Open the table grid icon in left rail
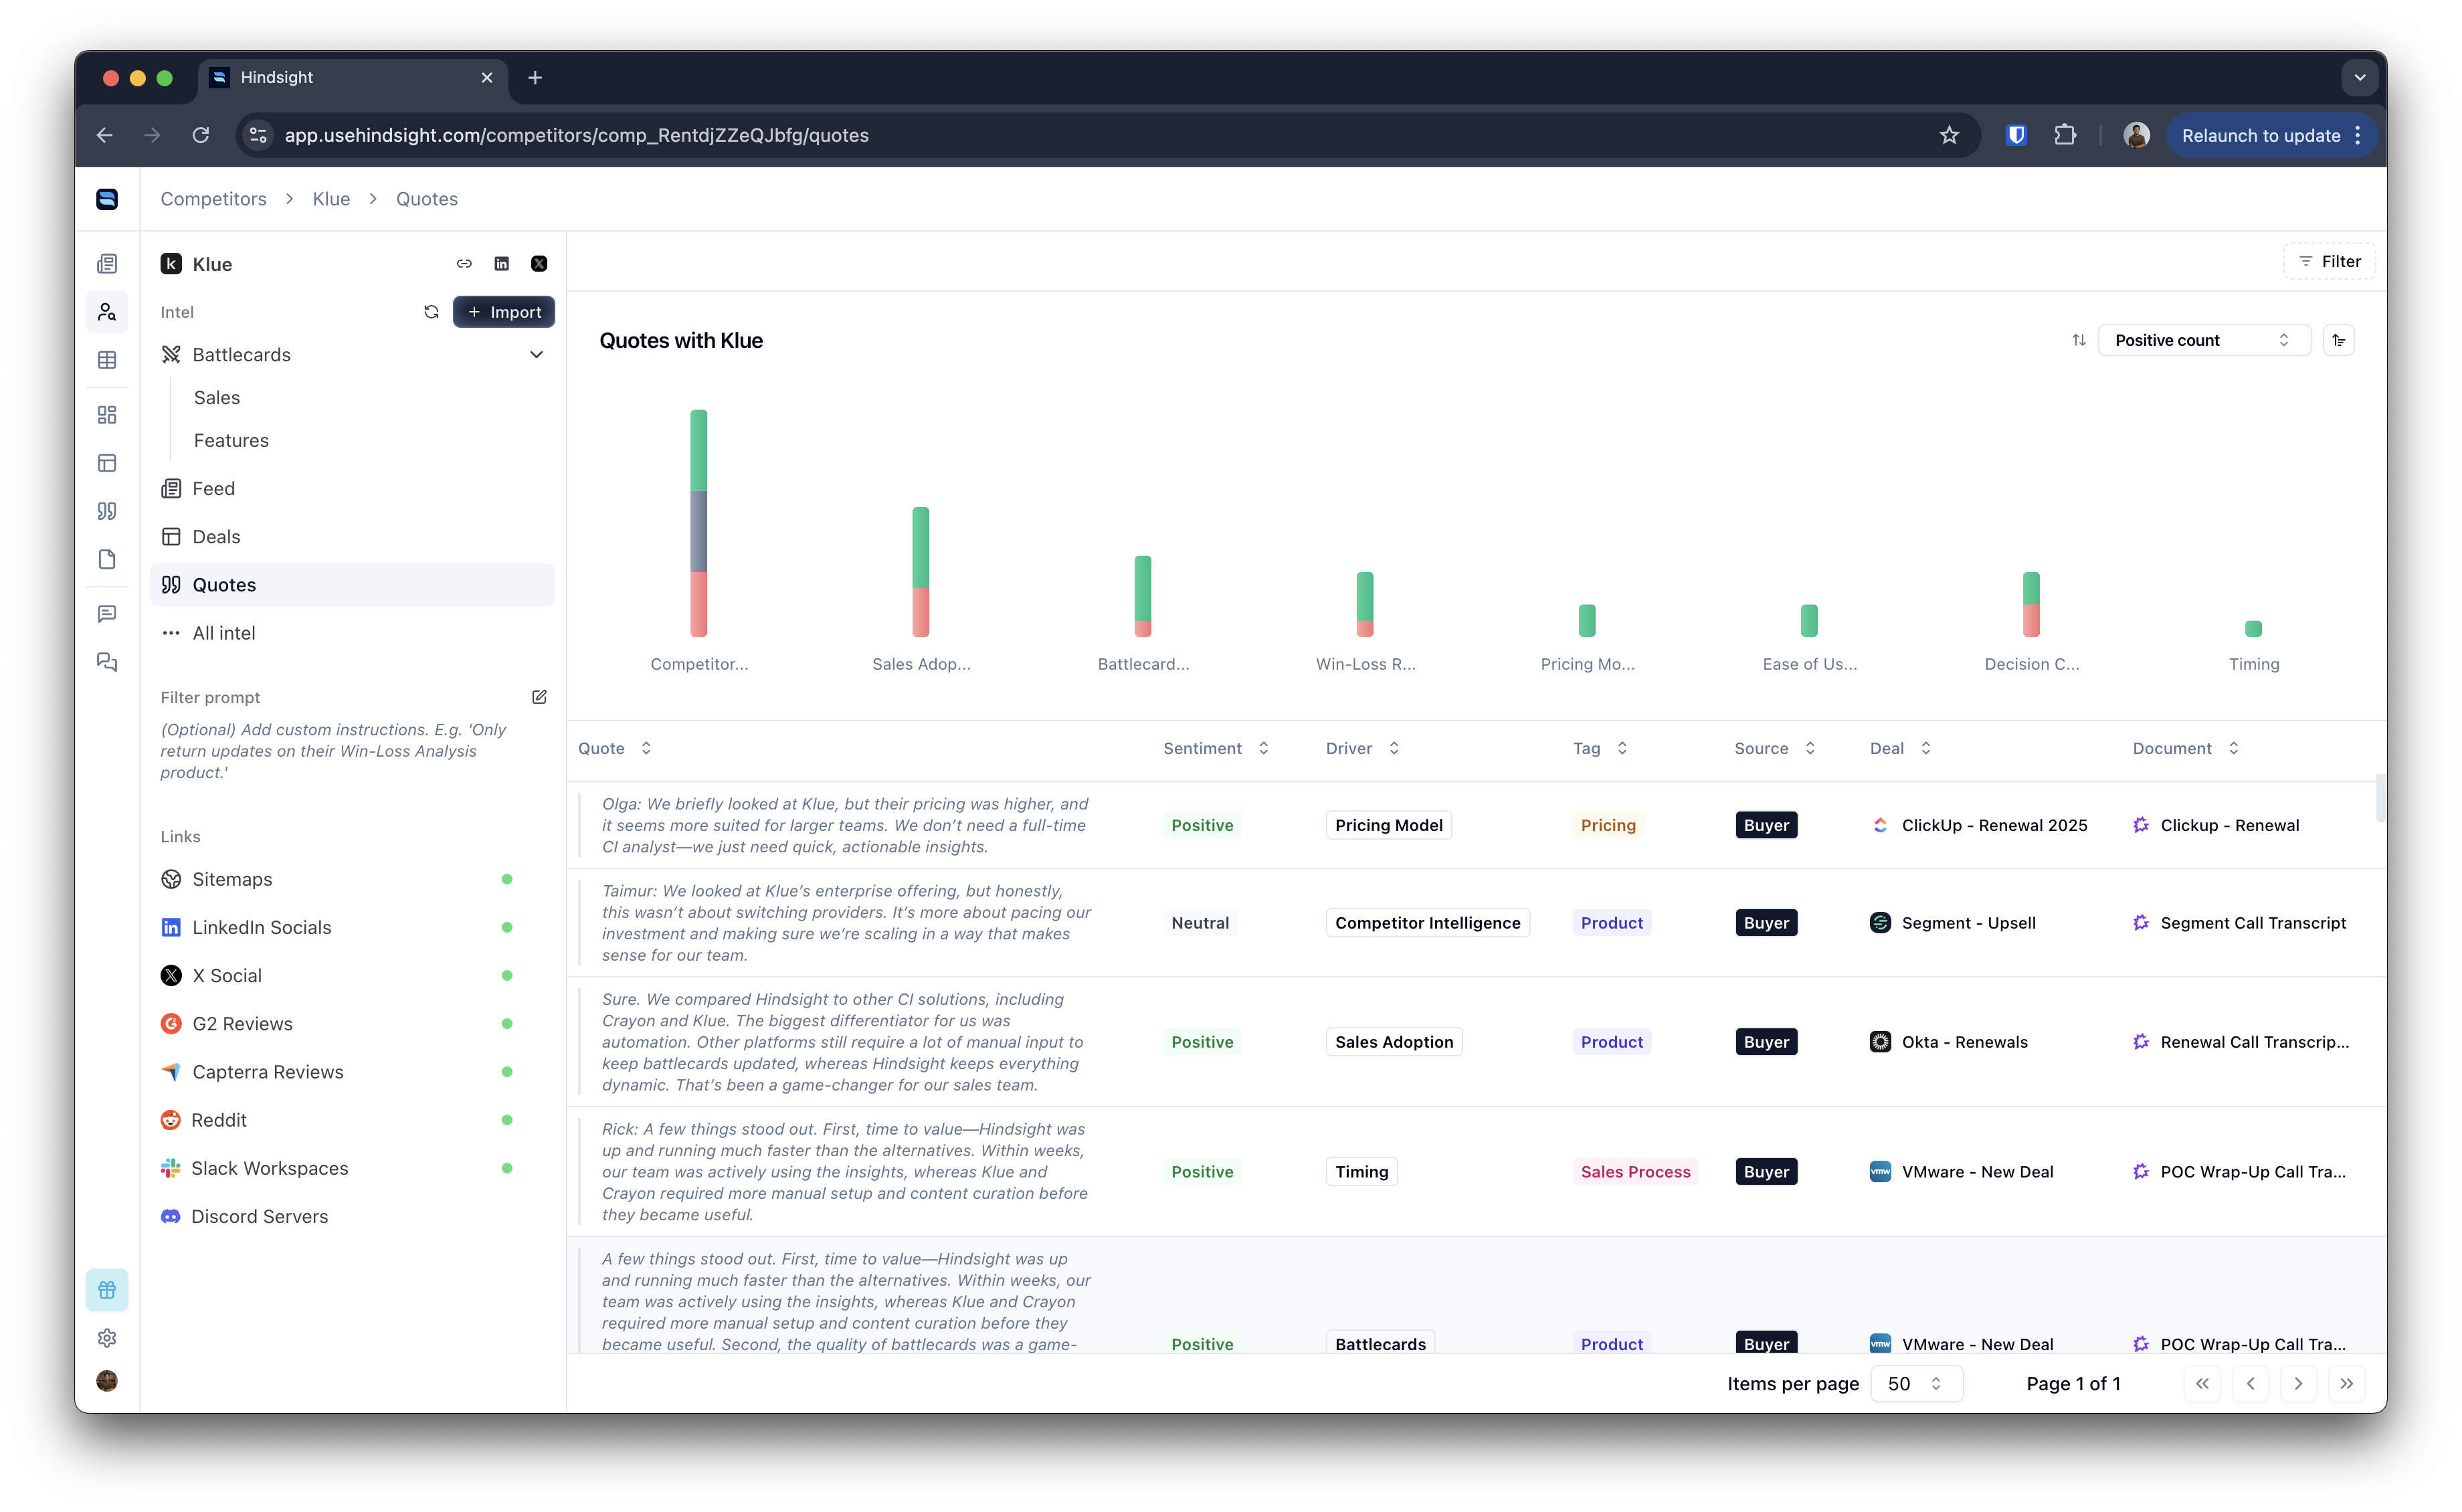The width and height of the screenshot is (2462, 1512). (x=107, y=360)
